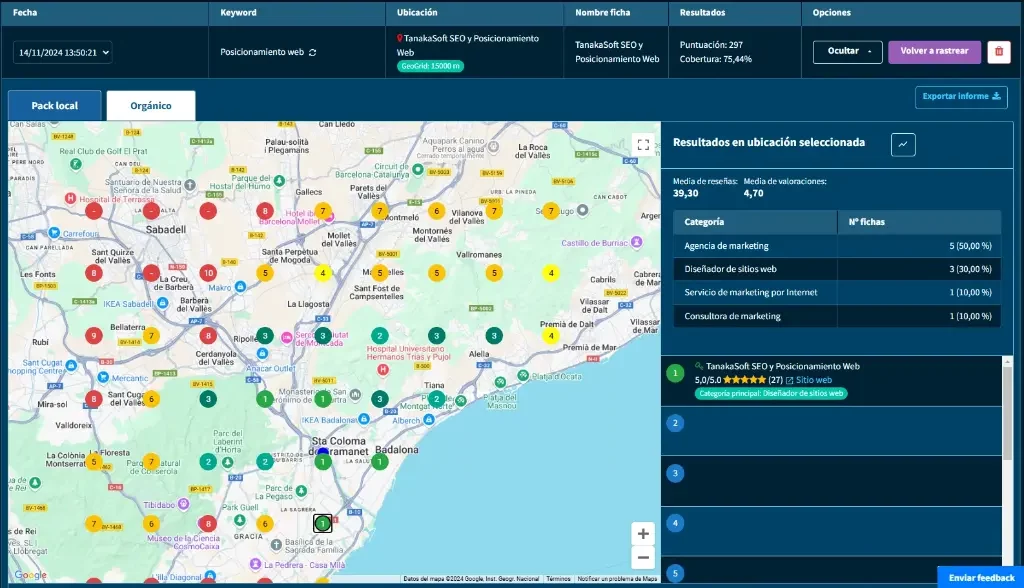Viewport: 1024px width, 588px height.
Task: Click the Exportar informe button
Action: (960, 97)
